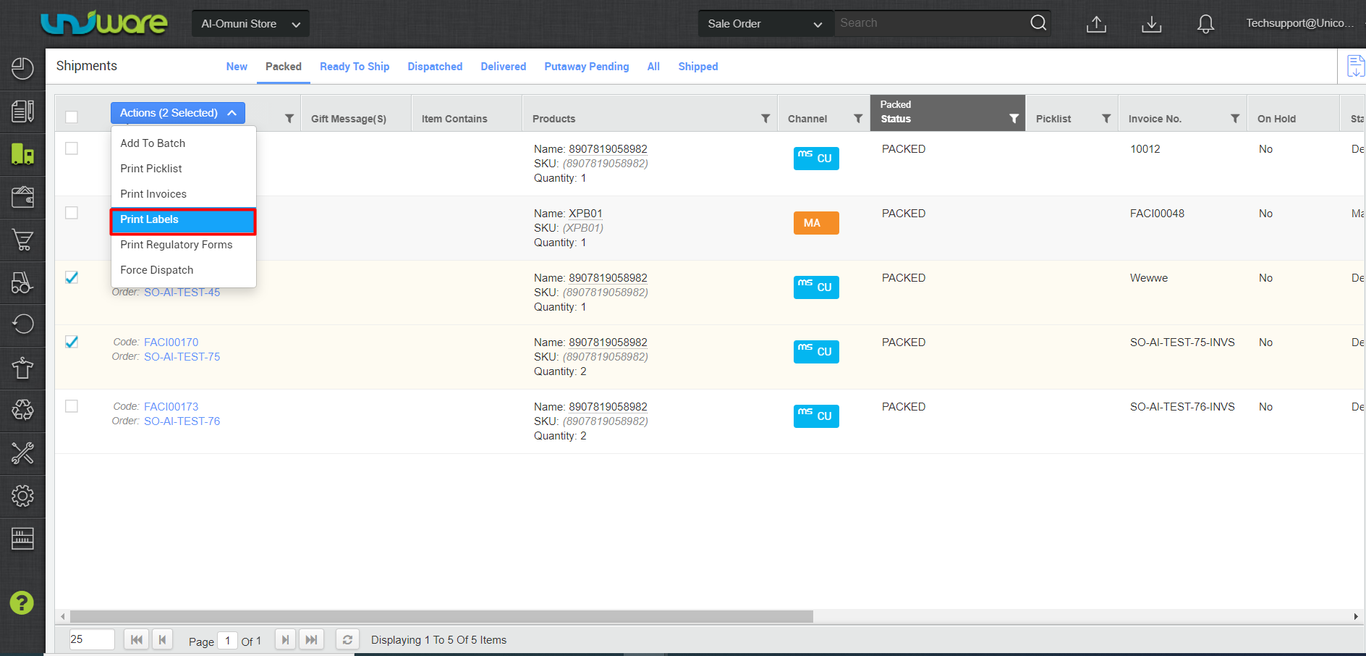Open the Sale Order search type dropdown
Screen dimensions: 1366x656
765,24
